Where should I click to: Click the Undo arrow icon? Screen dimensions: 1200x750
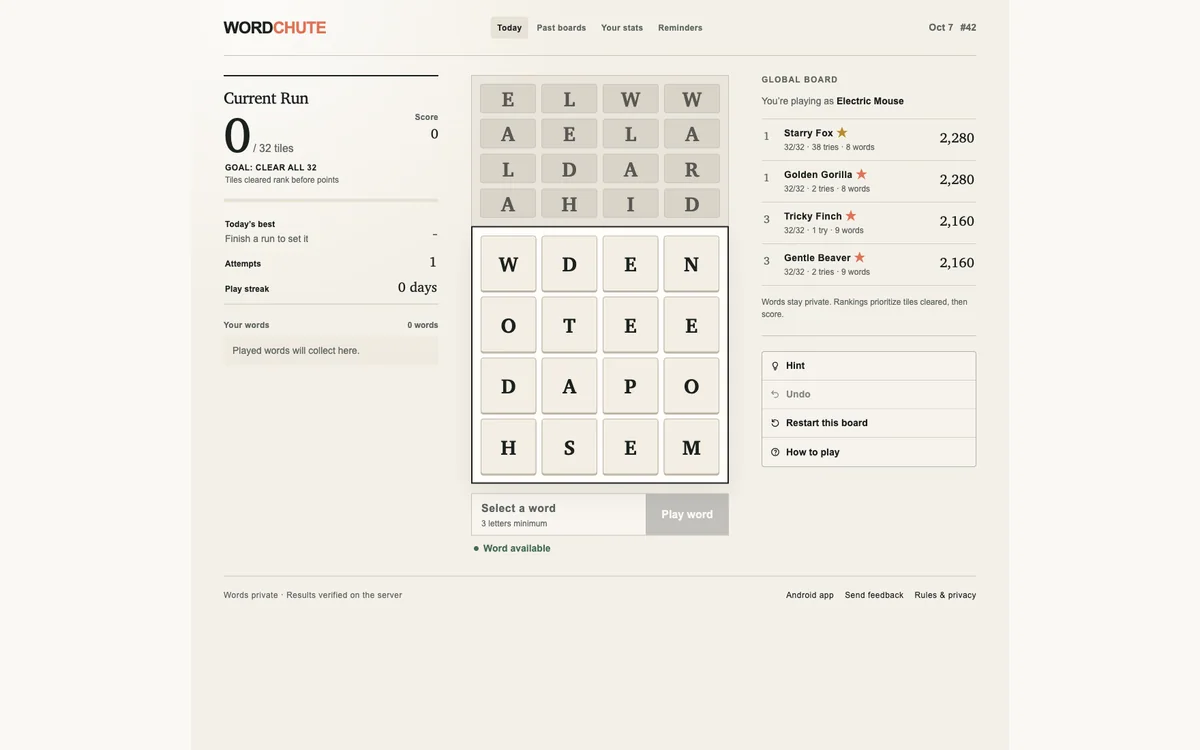pos(775,394)
